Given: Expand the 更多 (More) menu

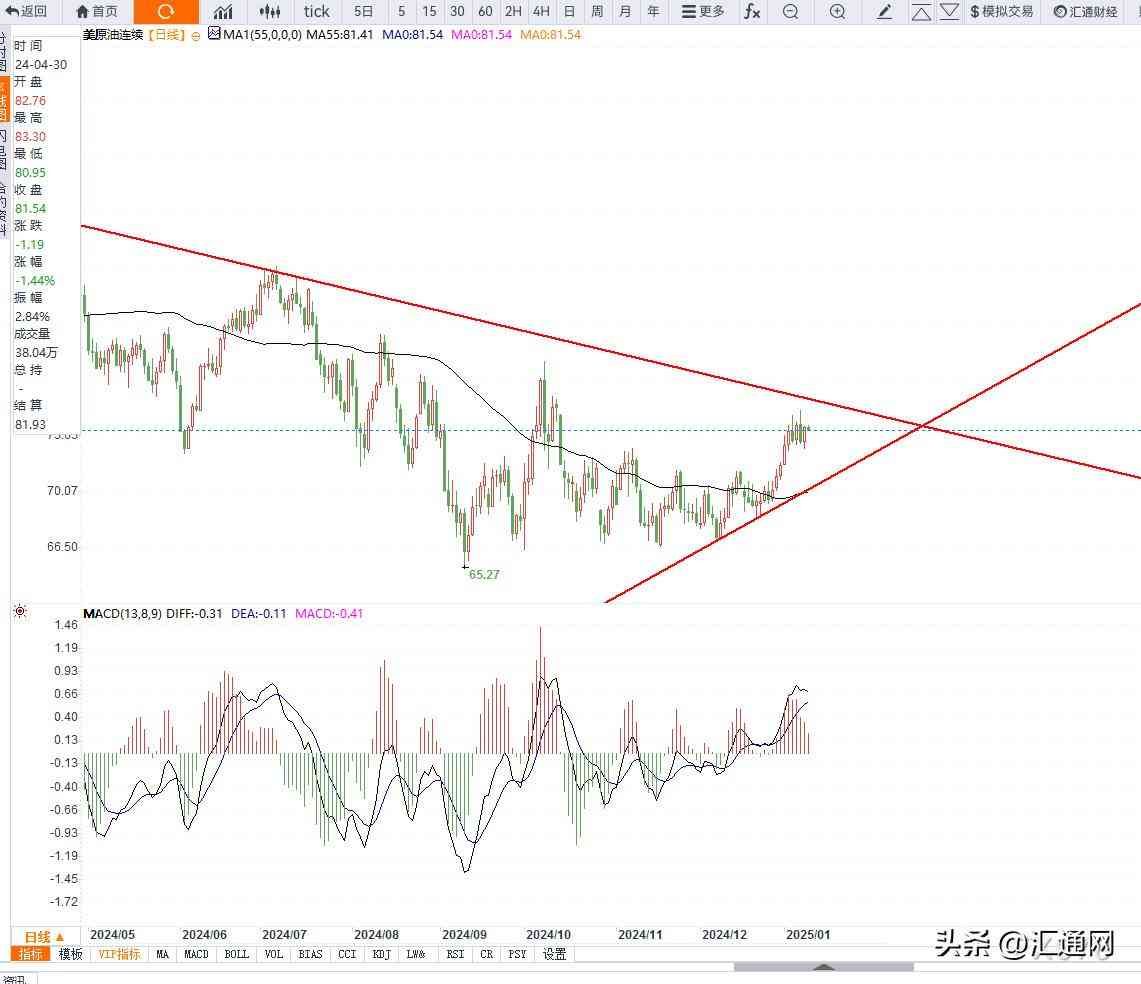Looking at the screenshot, I should tap(703, 12).
